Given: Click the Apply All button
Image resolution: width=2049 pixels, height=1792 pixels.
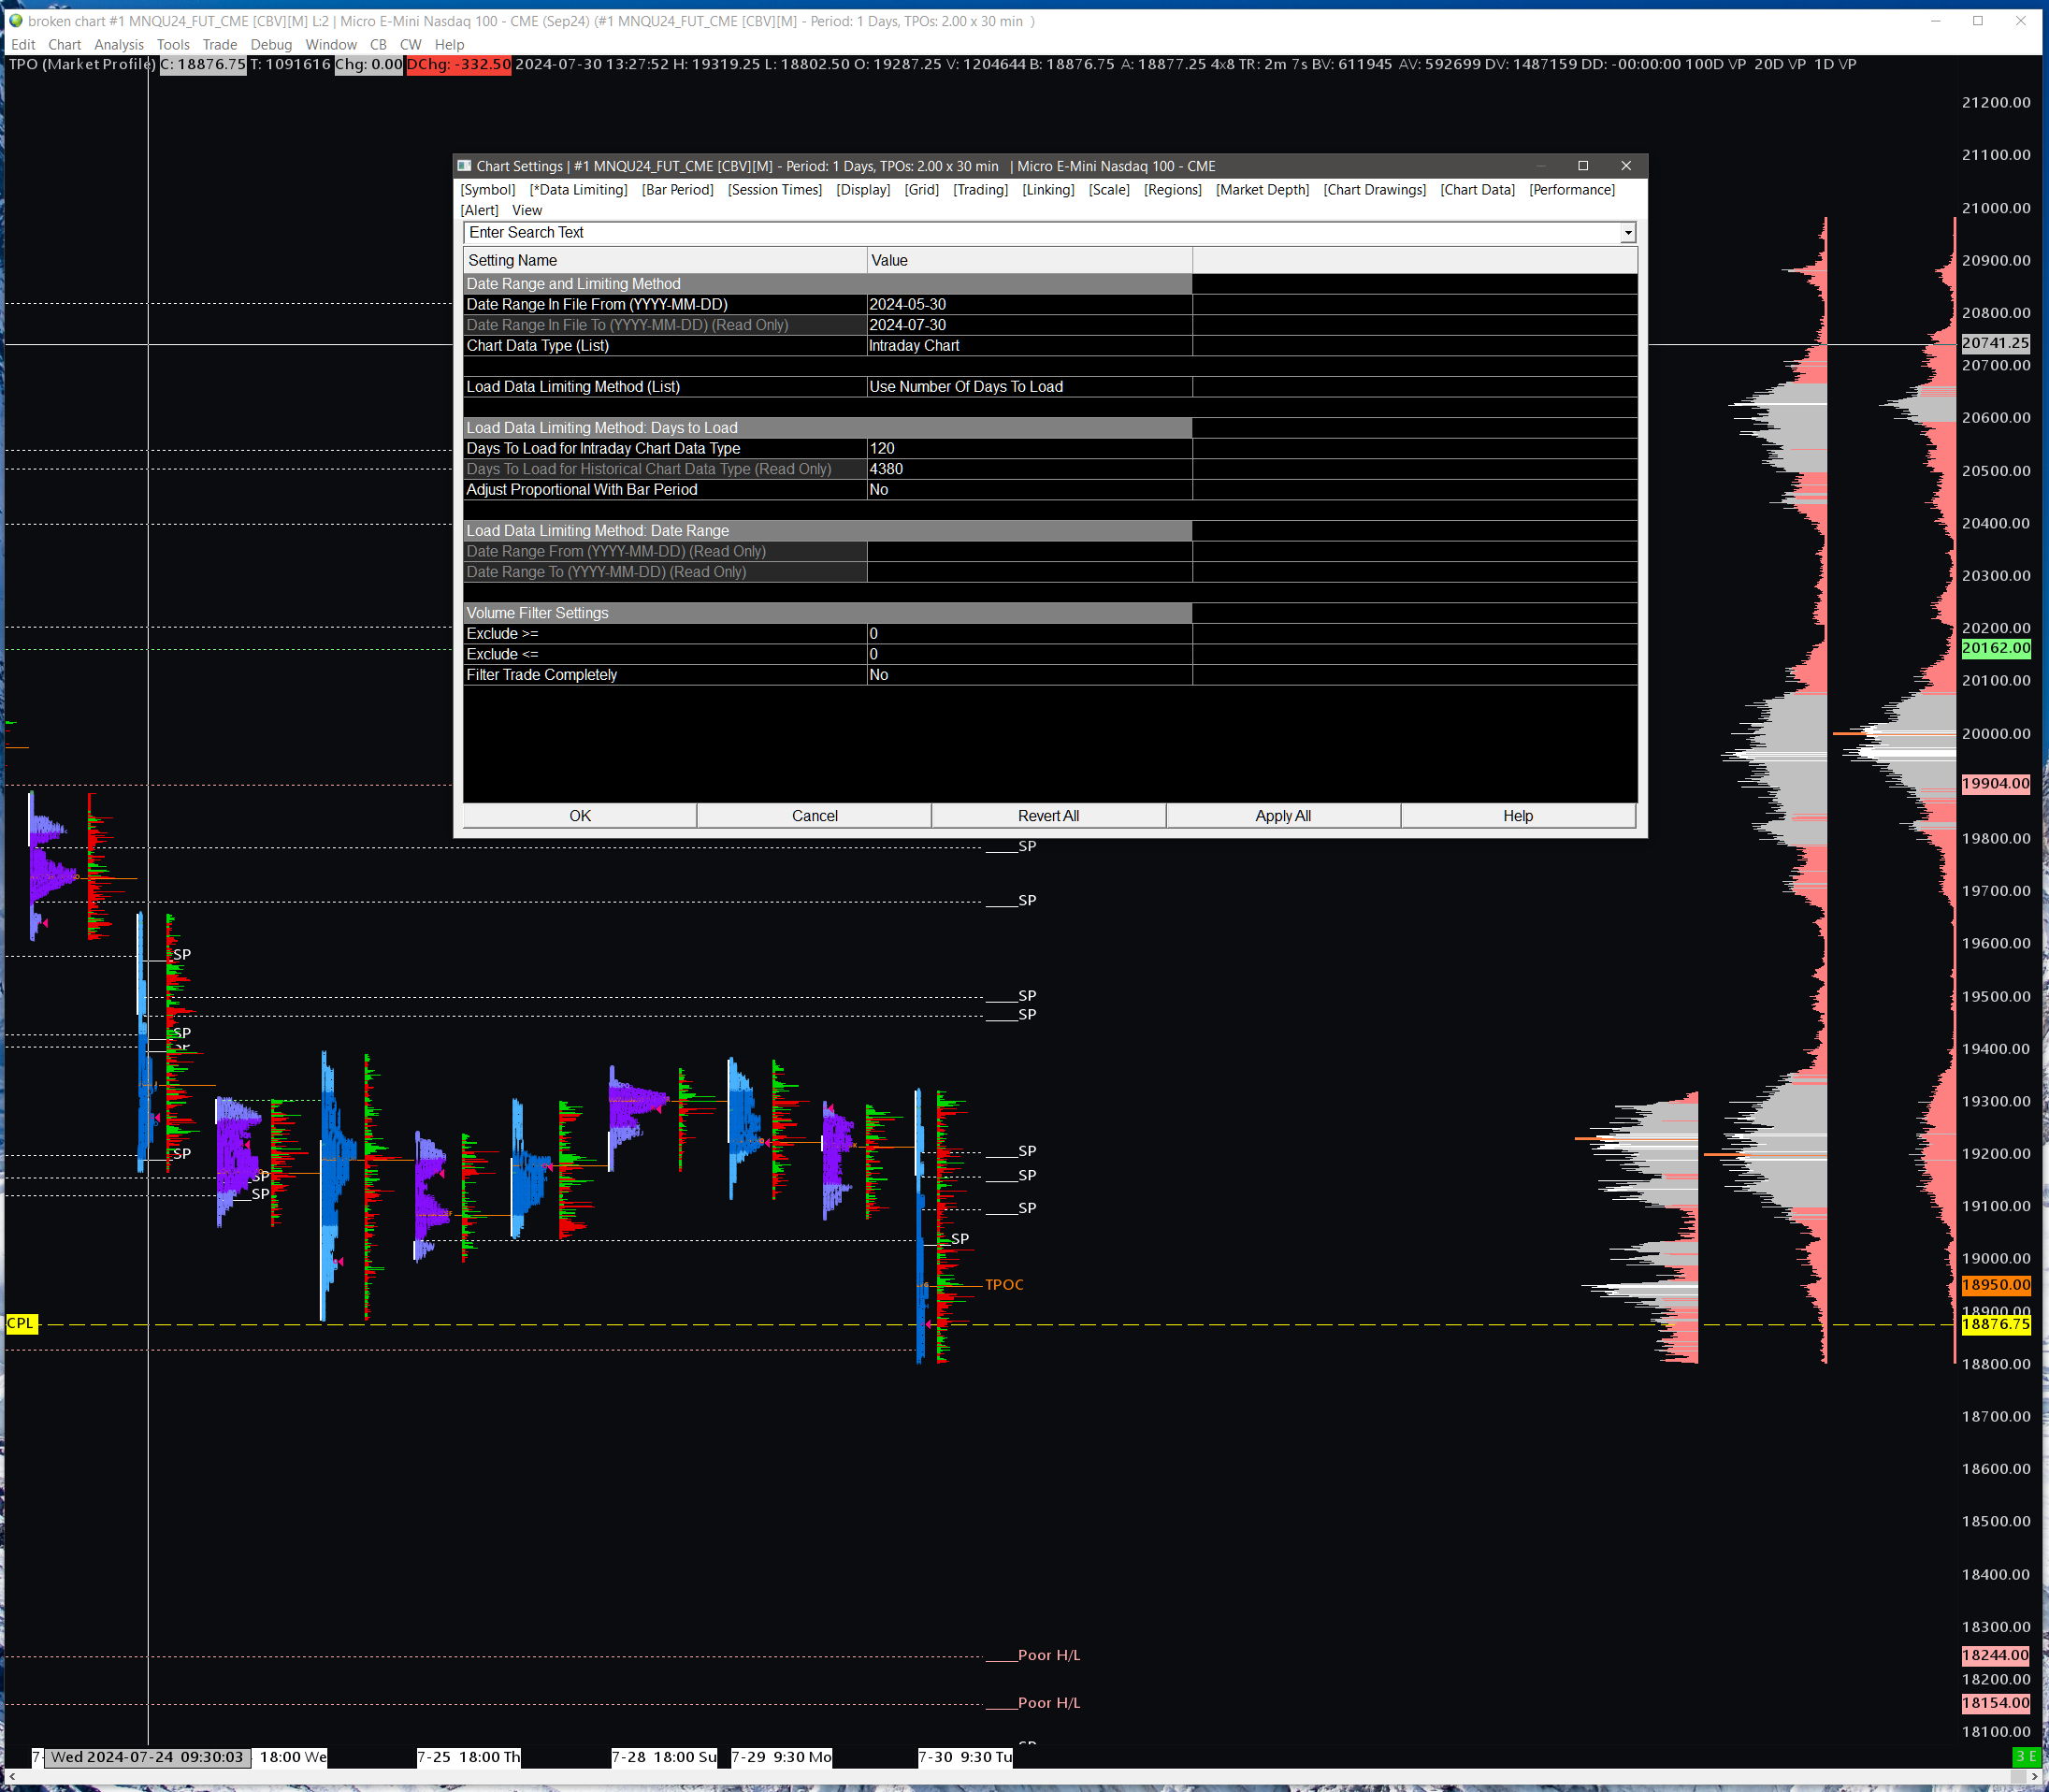Looking at the screenshot, I should [1282, 816].
